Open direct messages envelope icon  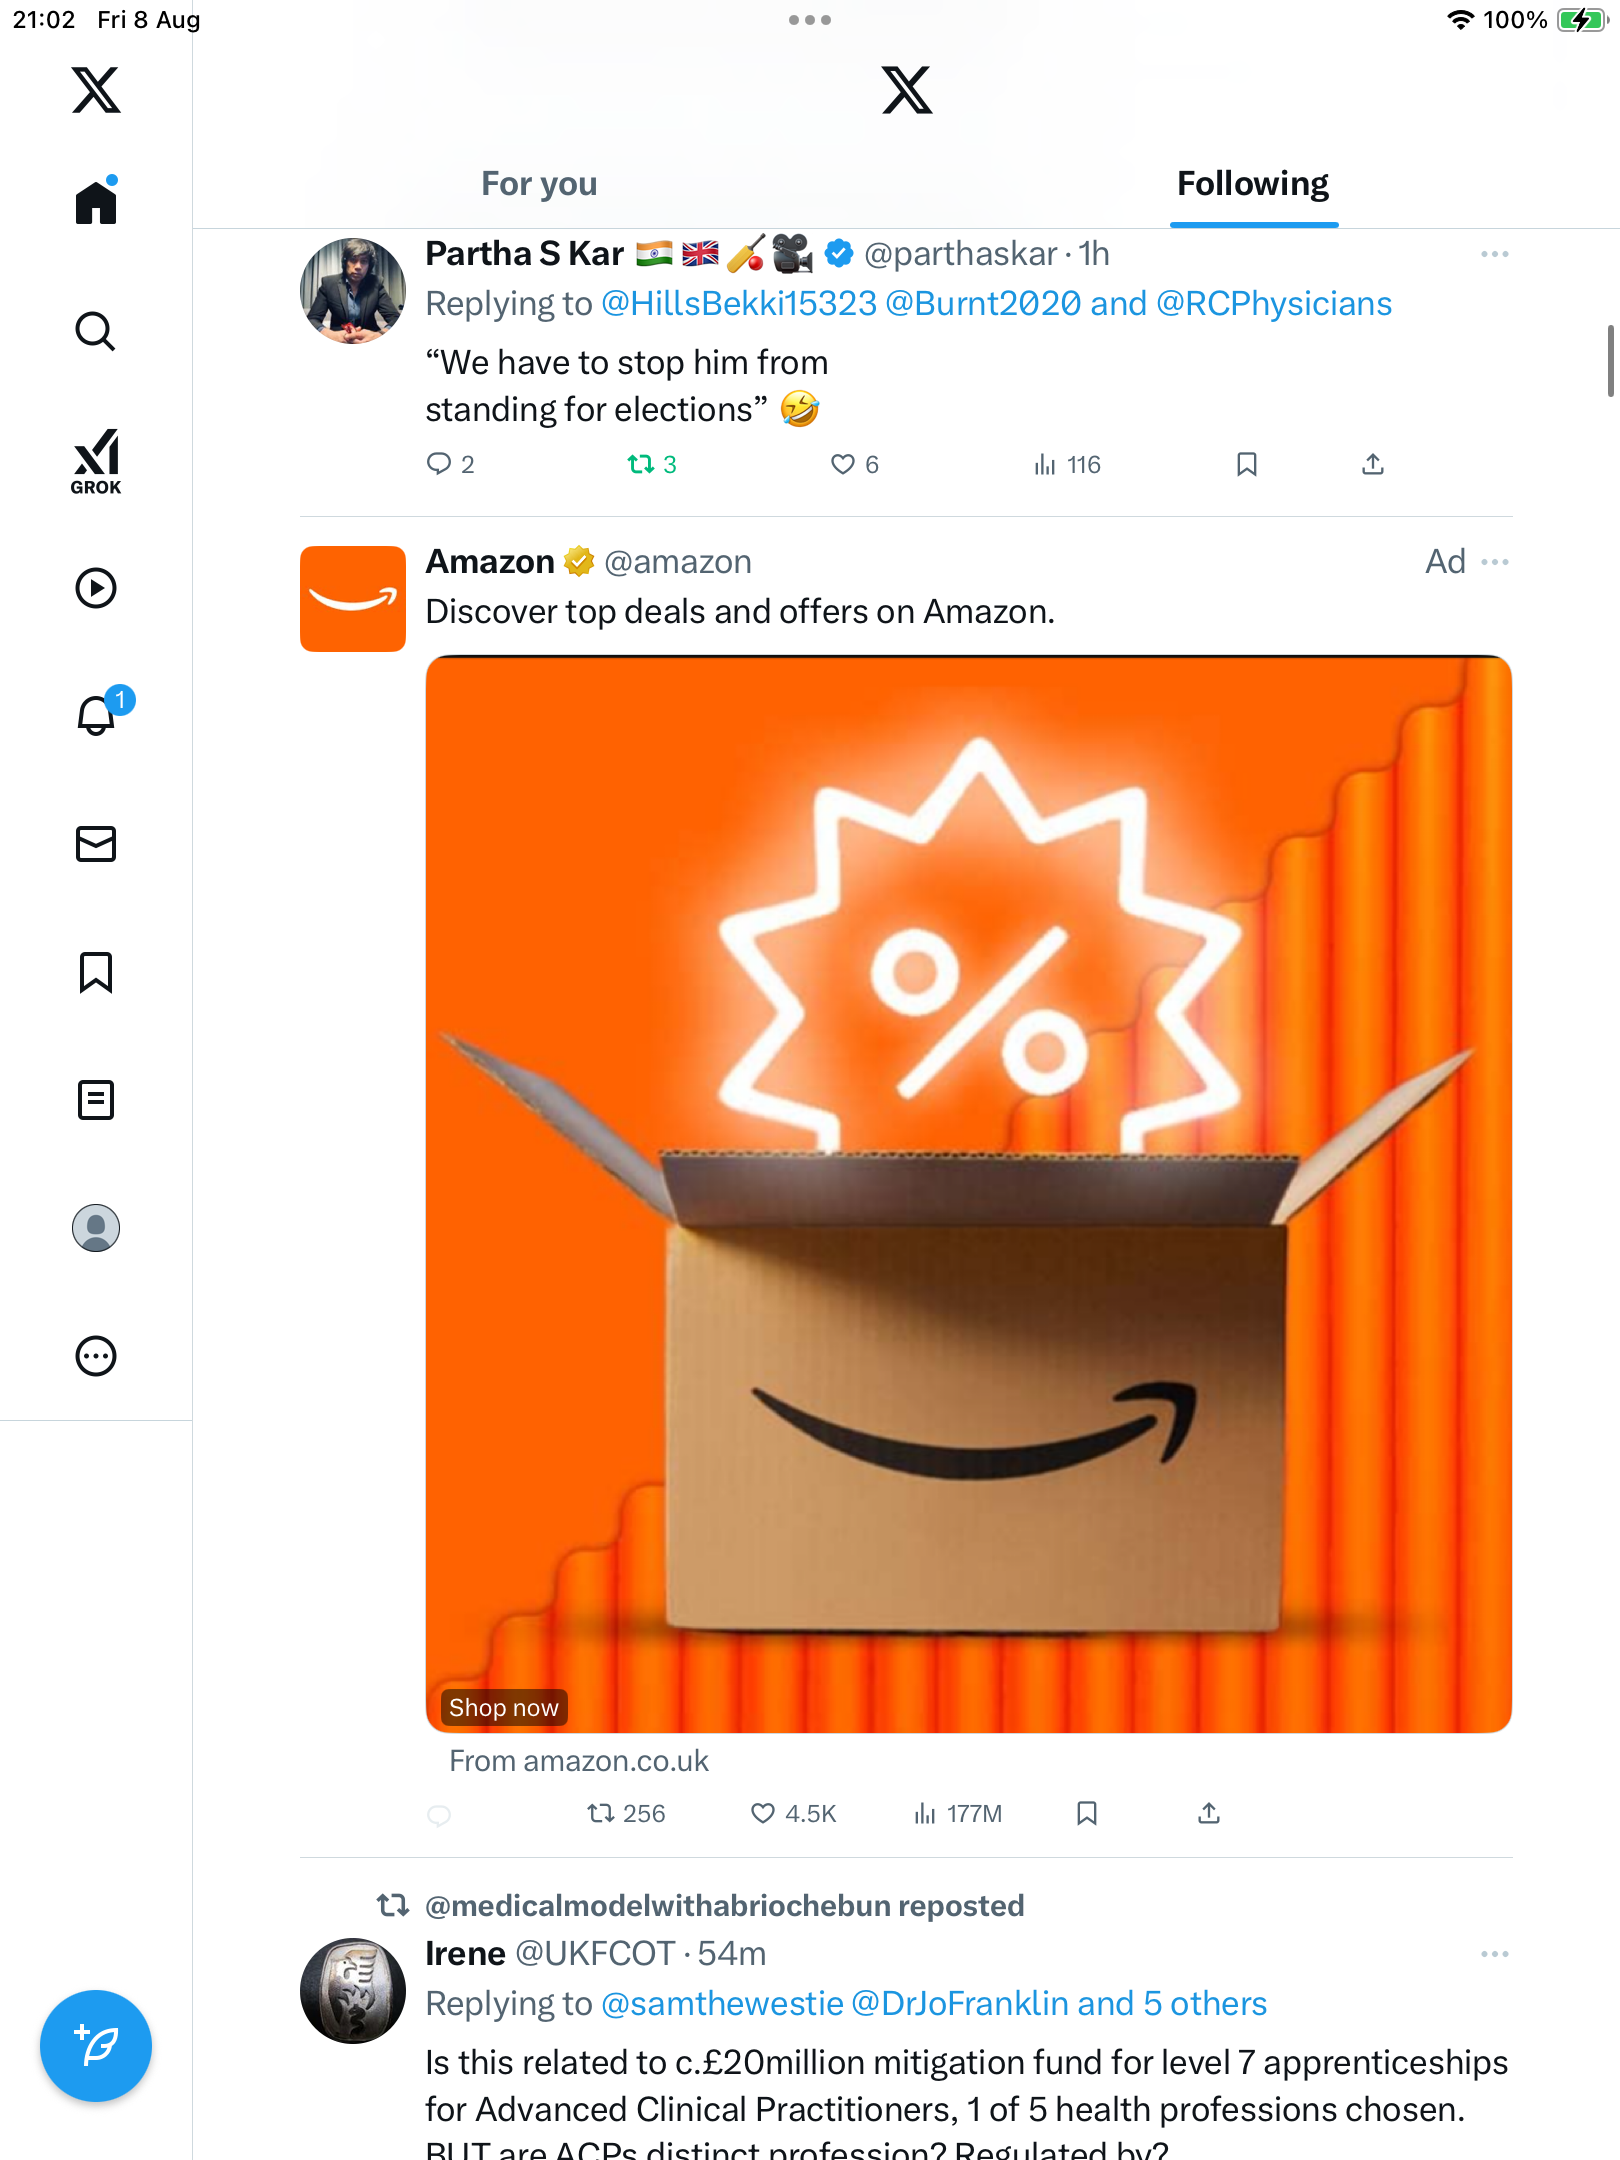(96, 844)
